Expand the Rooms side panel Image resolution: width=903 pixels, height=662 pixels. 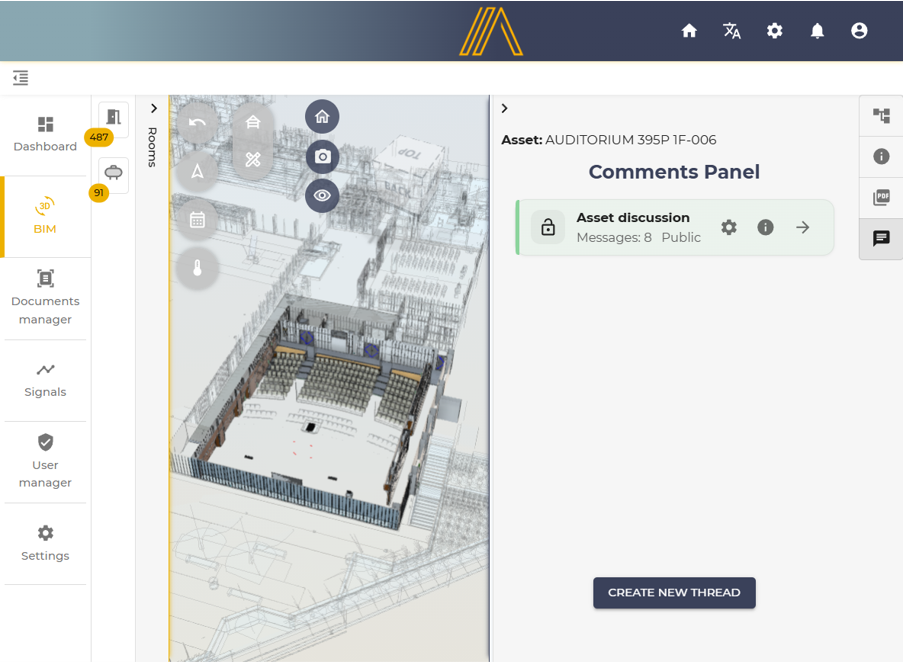(153, 109)
